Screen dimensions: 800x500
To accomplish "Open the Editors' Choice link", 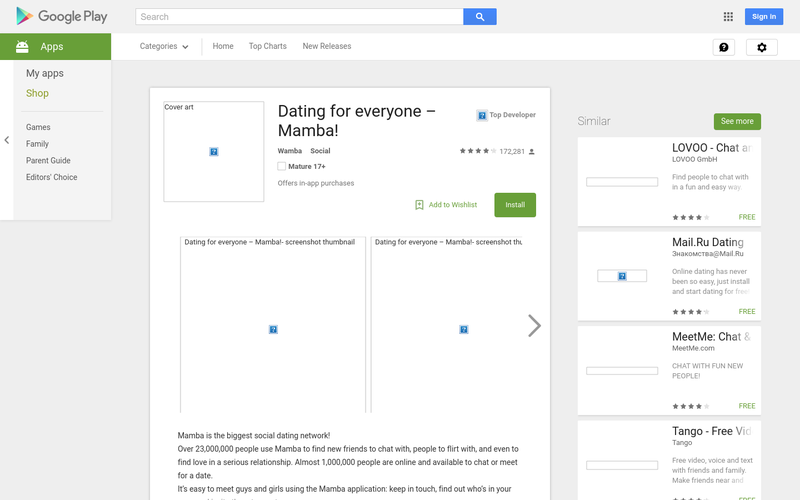I will click(x=52, y=177).
